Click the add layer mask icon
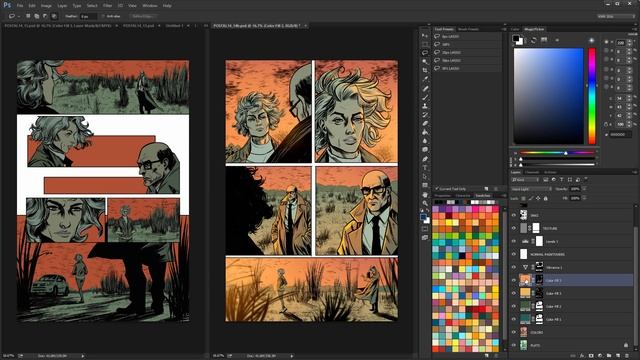The height and width of the screenshot is (360, 640). click(591, 356)
